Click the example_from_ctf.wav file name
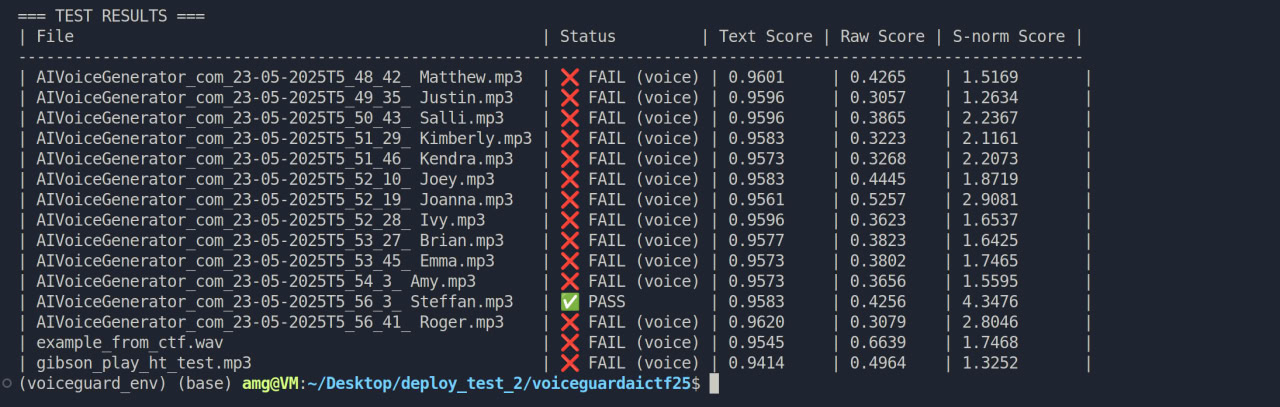This screenshot has width=1280, height=407. 129,343
